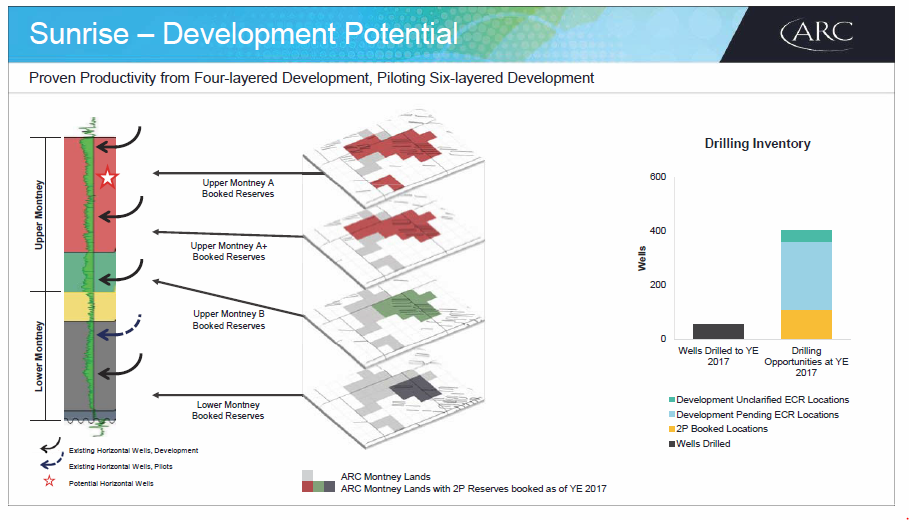Screen dimensions: 909x520
Task: Click the teal Development Unclarified ECR legend swatch
Action: [672, 399]
